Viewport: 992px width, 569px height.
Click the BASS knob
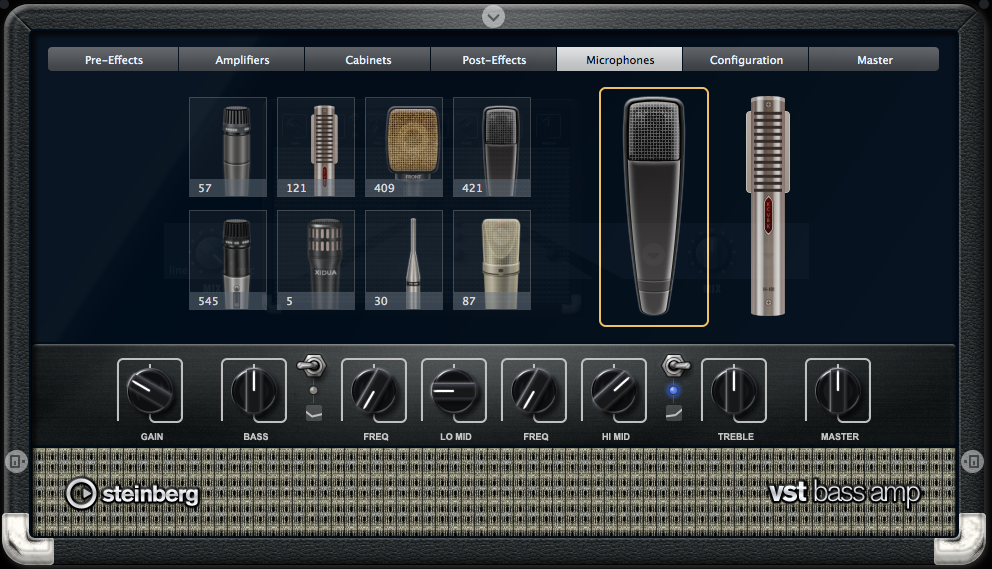254,391
